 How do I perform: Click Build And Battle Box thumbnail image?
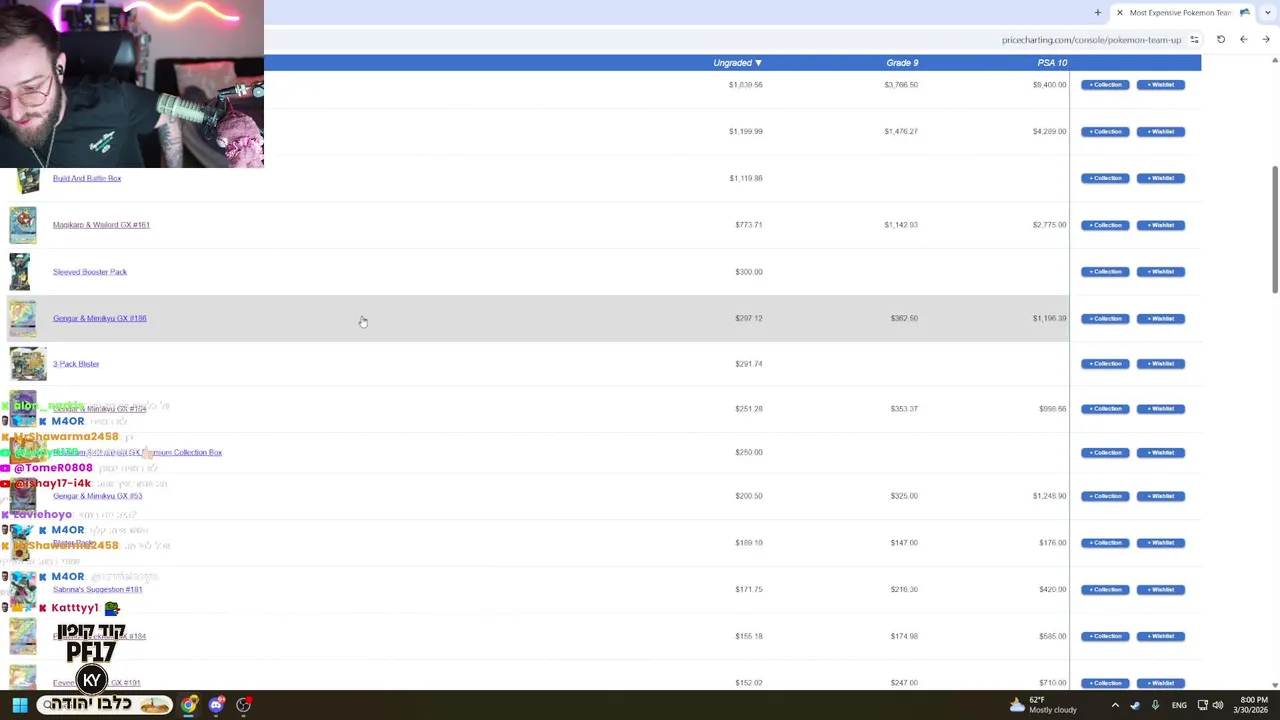(x=28, y=181)
